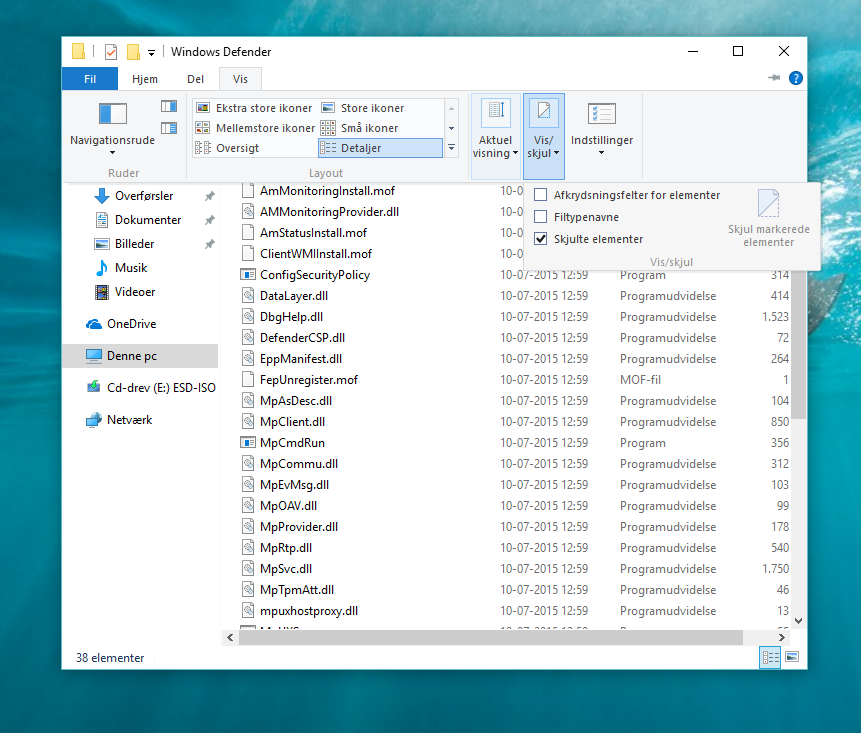Open the Fil menu

coord(89,78)
